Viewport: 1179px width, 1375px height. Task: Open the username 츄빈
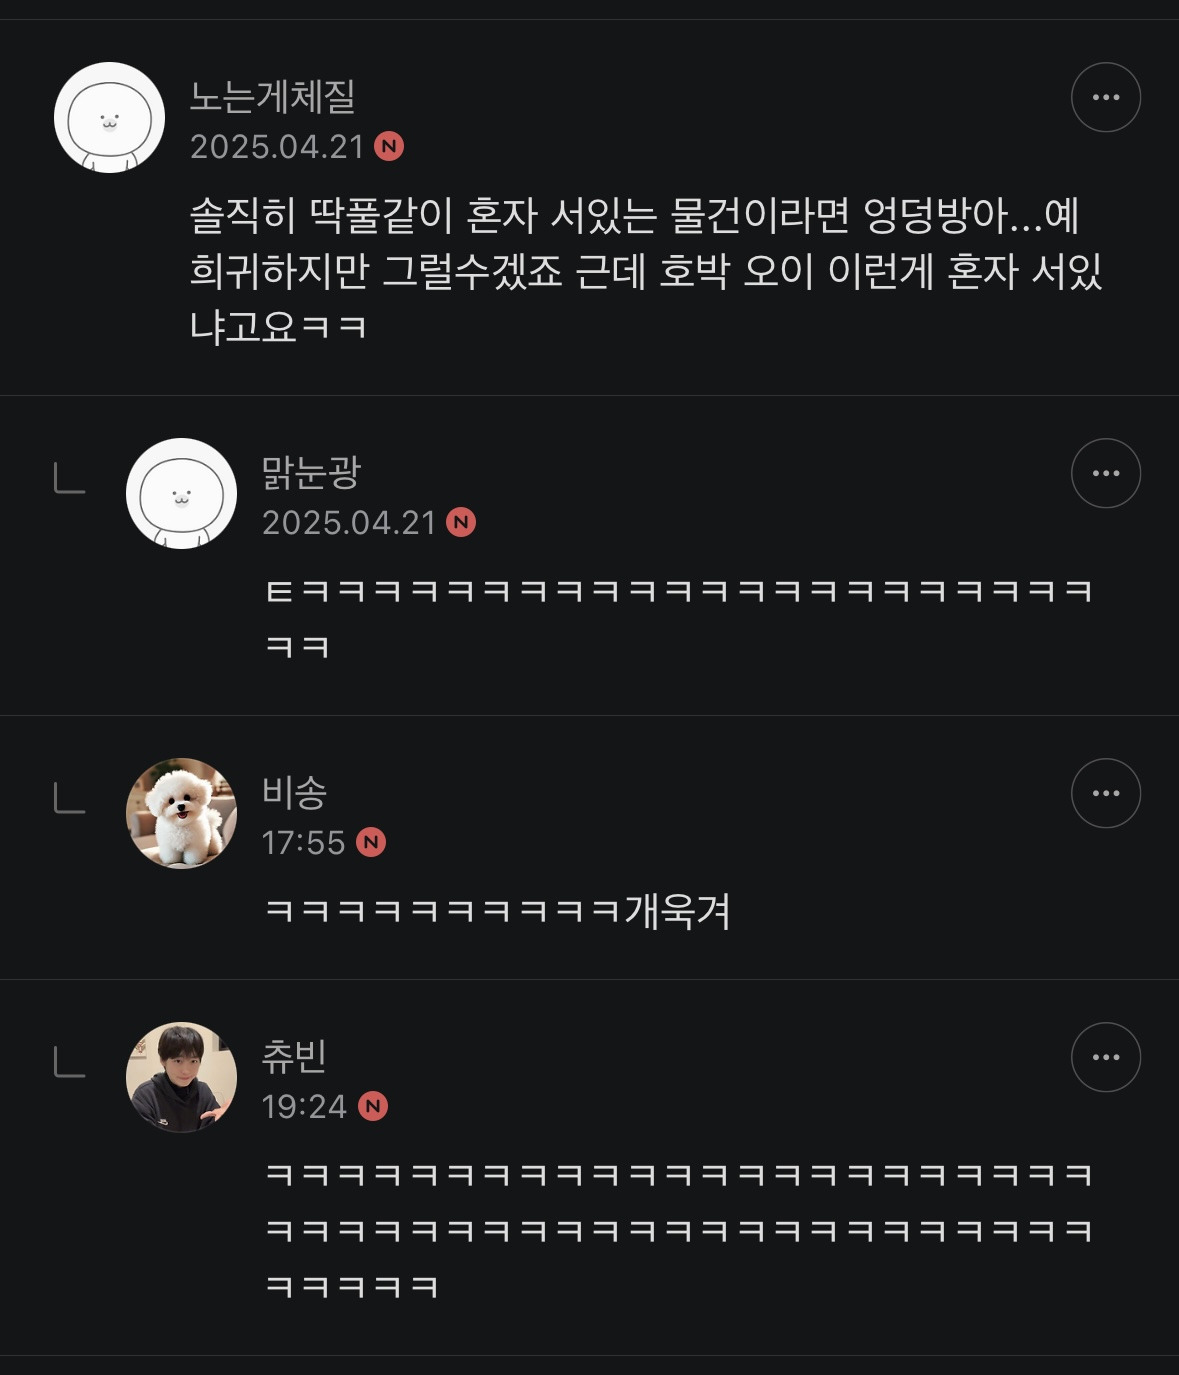[x=295, y=1056]
